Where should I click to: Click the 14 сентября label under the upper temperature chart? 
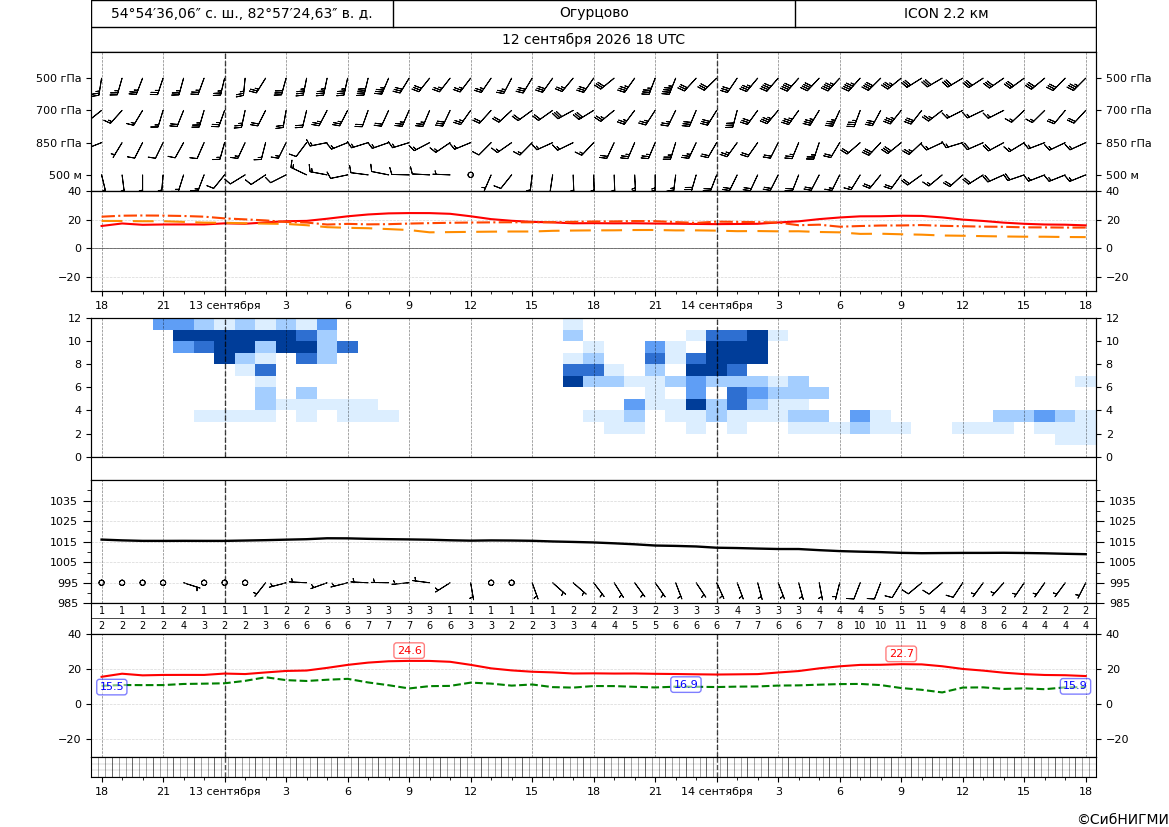point(716,305)
